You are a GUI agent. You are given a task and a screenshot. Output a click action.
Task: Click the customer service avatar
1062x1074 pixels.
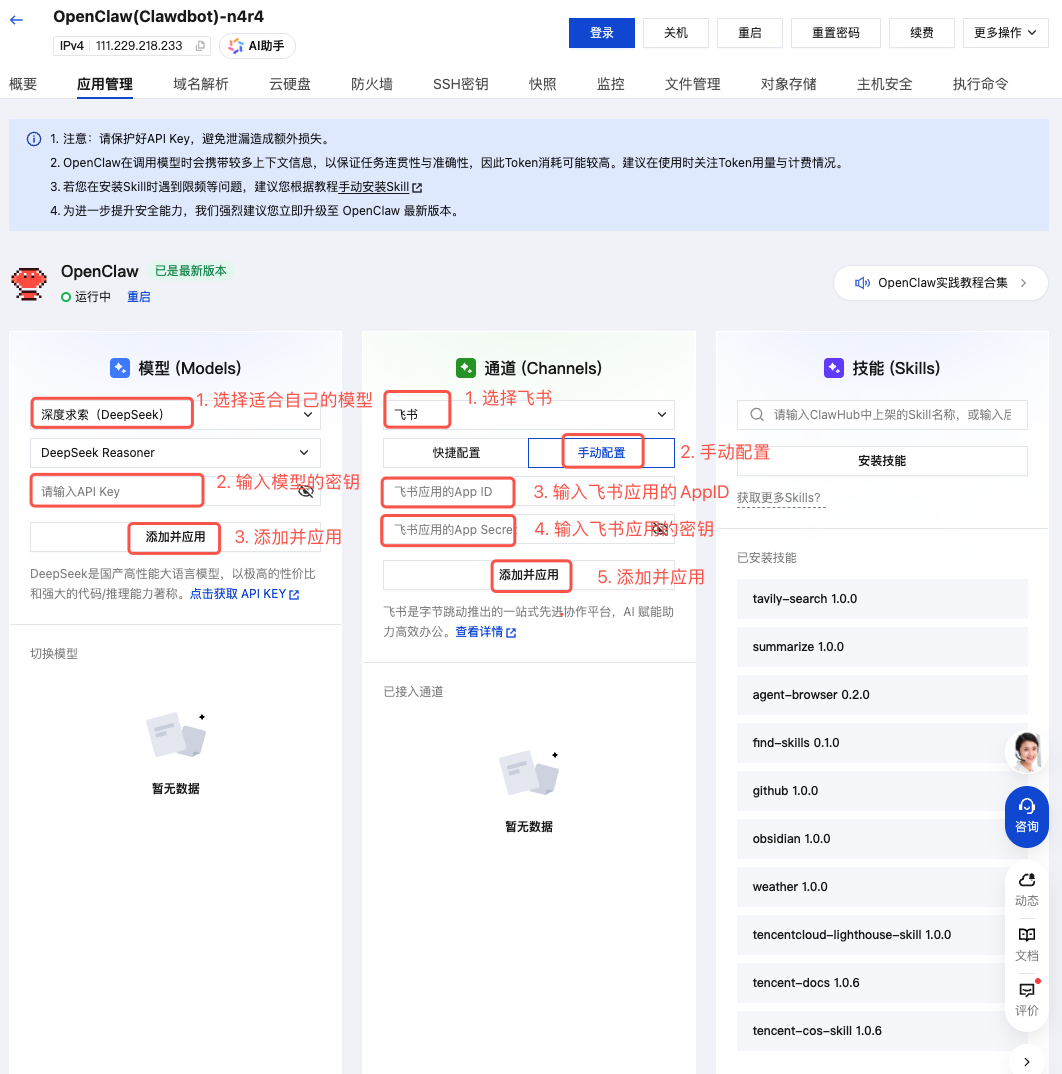tap(1026, 753)
